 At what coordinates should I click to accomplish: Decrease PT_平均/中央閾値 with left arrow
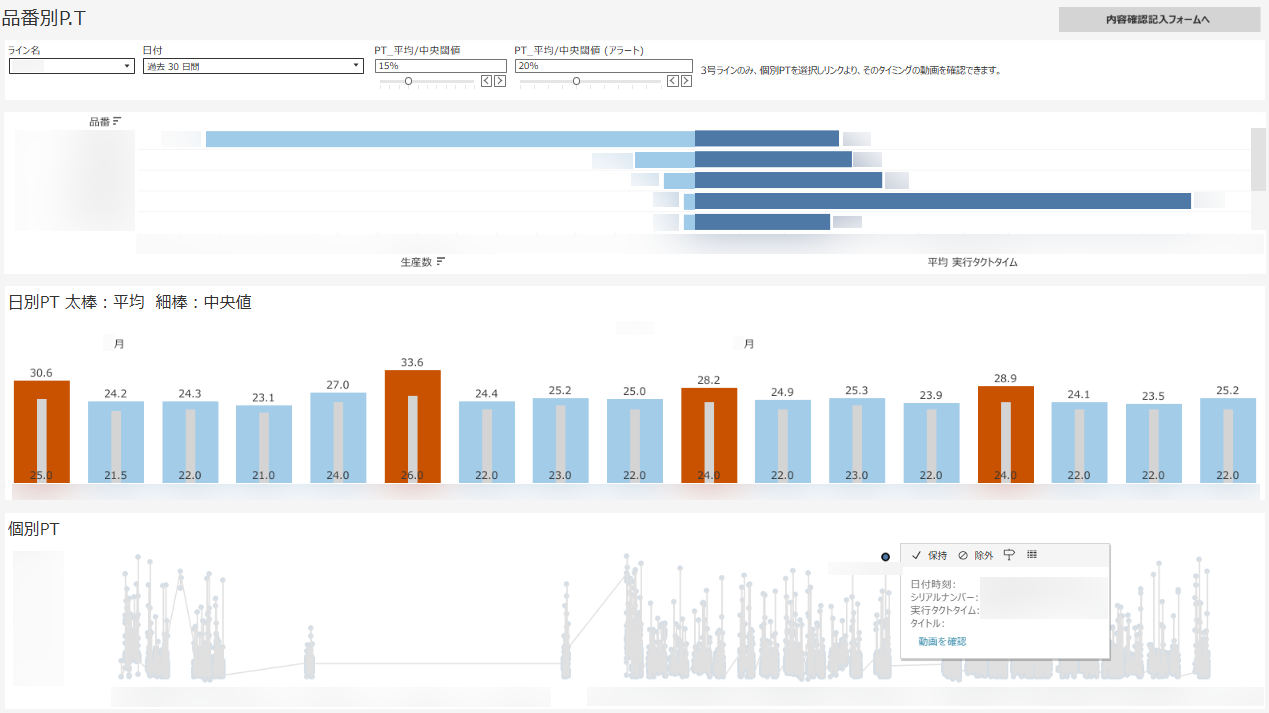click(x=487, y=81)
